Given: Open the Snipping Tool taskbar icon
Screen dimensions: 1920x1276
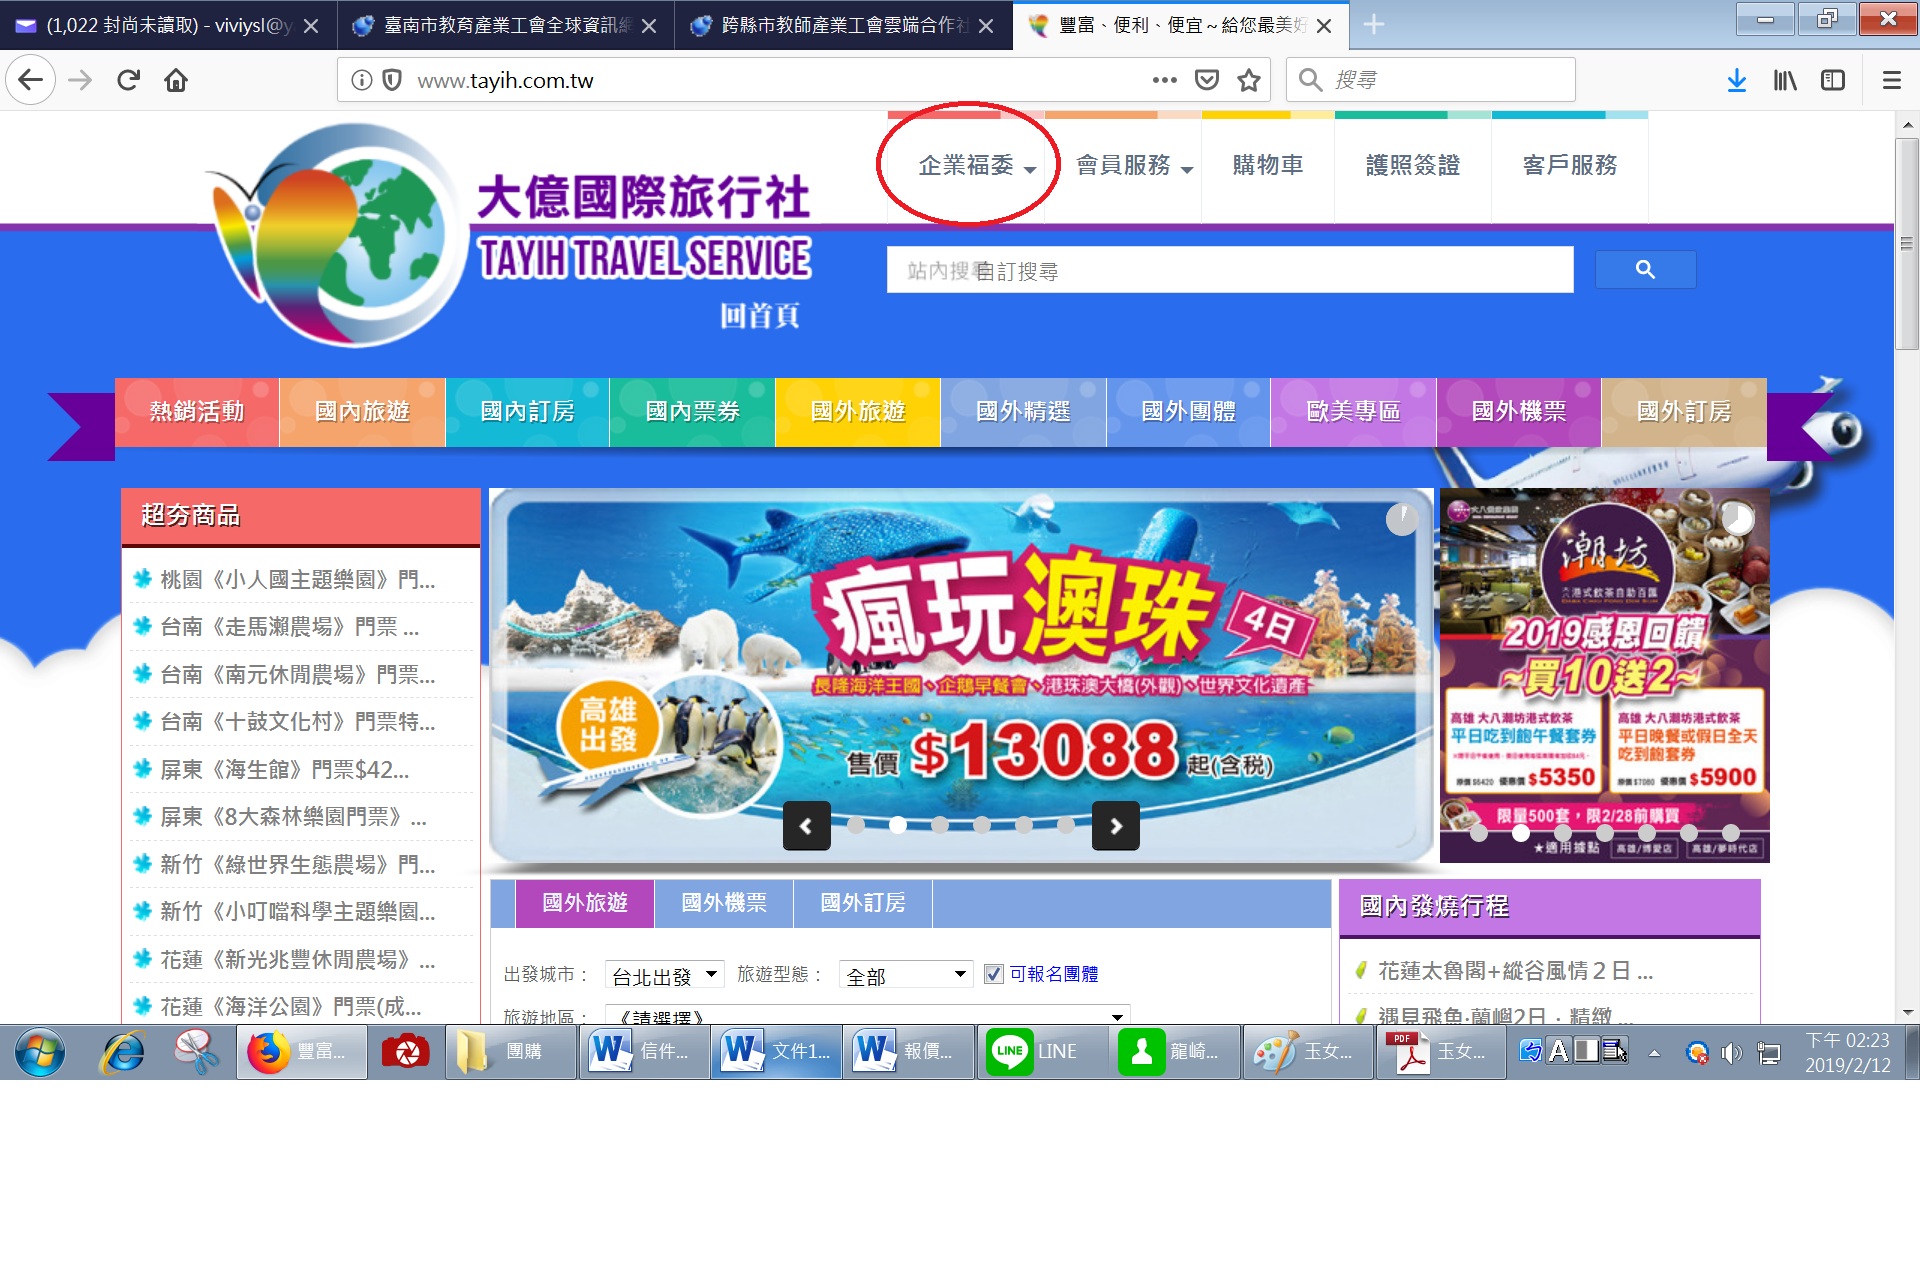Looking at the screenshot, I should pyautogui.click(x=196, y=1052).
